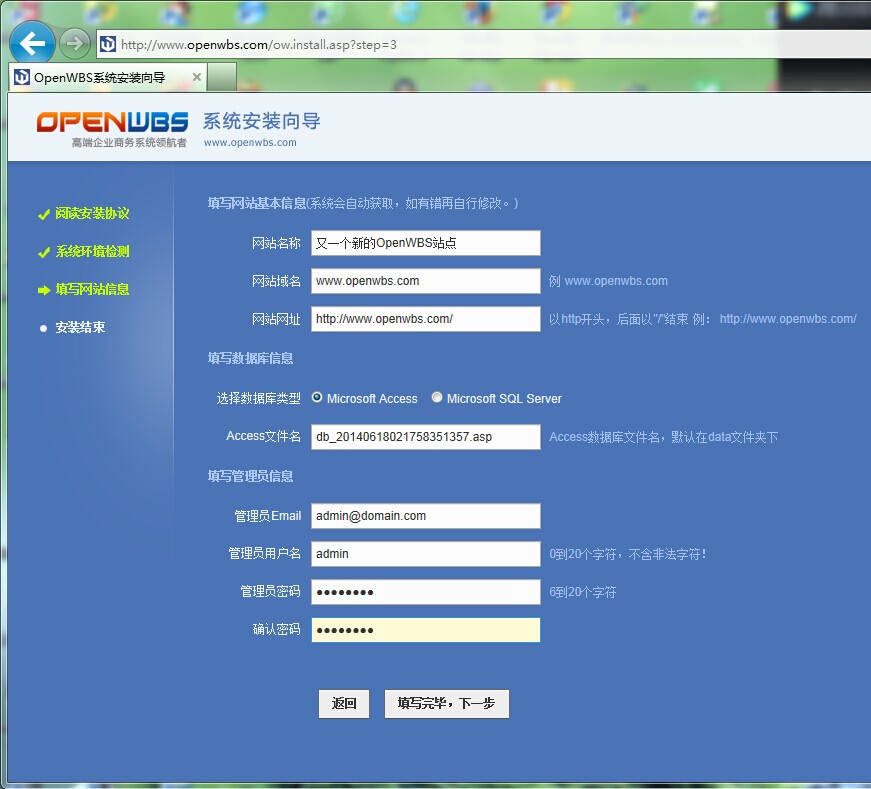Click the 管理员Email input field
Viewport: 871px width, 789px height.
coord(425,515)
